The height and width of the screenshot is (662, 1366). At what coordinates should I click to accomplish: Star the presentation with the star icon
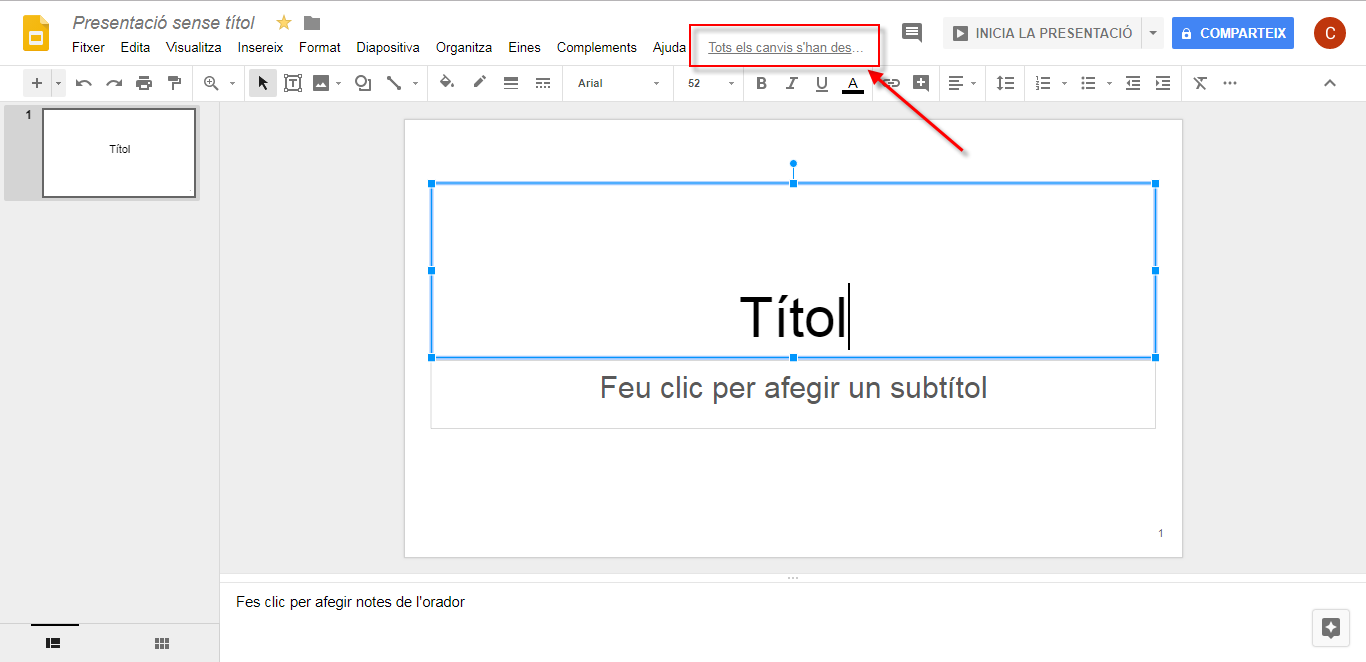tap(284, 22)
